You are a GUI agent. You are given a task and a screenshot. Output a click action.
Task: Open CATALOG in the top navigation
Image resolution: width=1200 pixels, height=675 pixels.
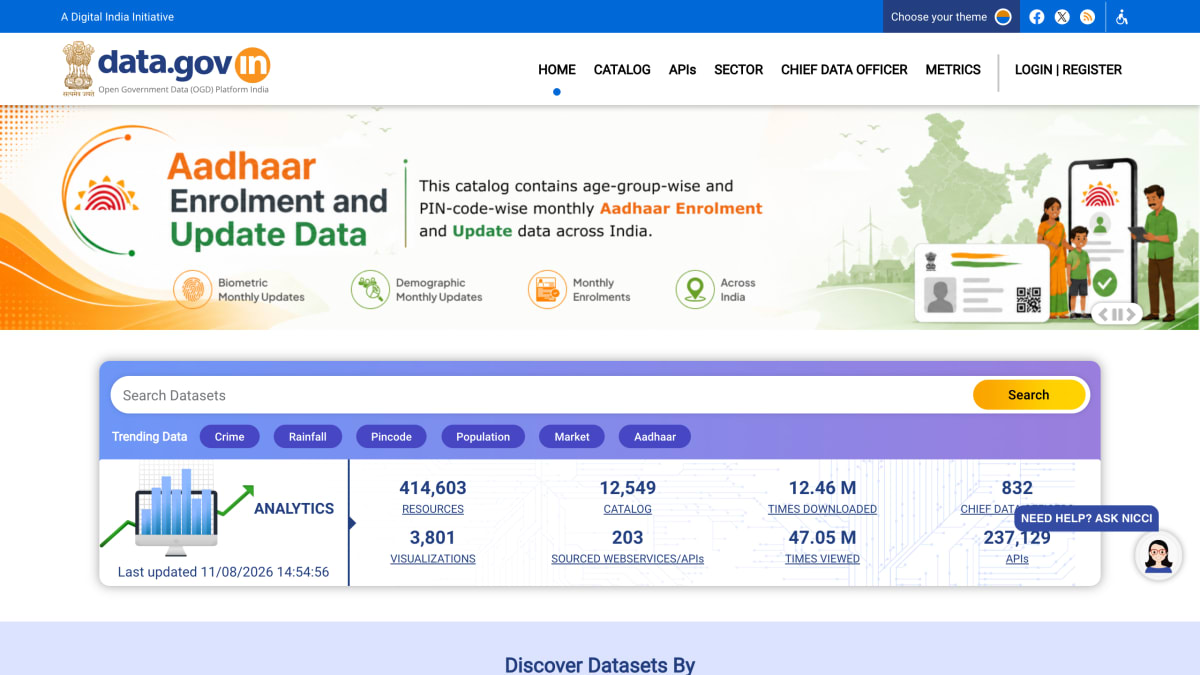(x=622, y=70)
